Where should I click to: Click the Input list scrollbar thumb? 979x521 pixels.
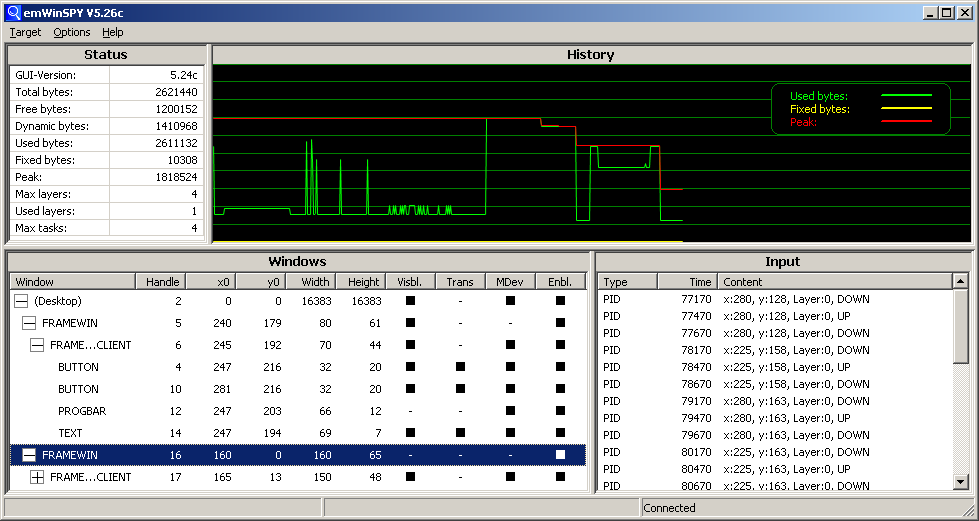pos(961,325)
